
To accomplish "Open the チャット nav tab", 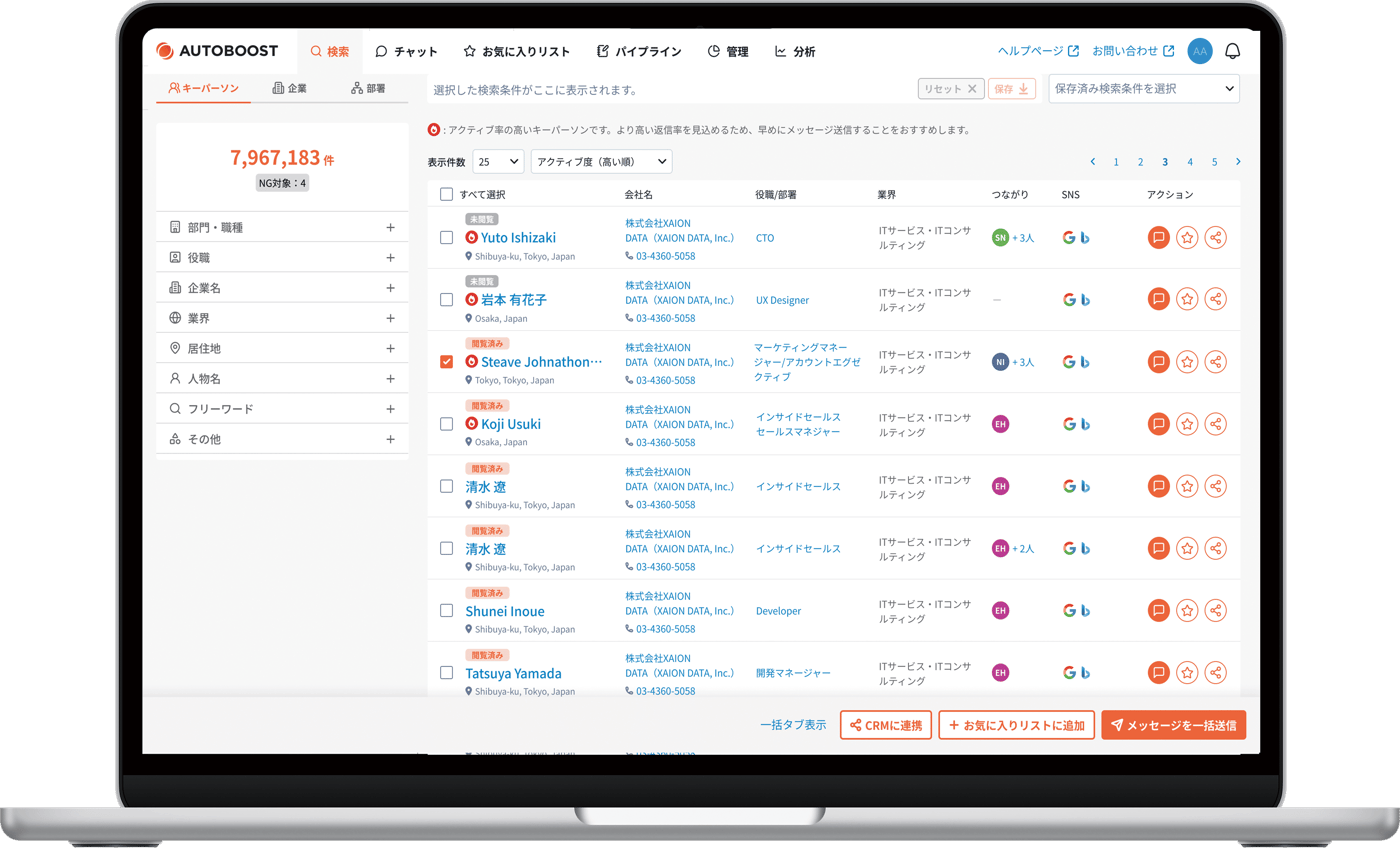I will point(406,51).
